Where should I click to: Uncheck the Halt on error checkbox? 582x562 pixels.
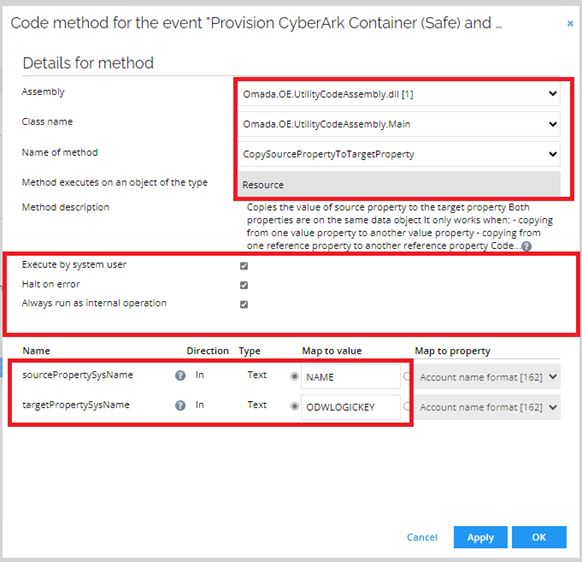pyautogui.click(x=244, y=285)
